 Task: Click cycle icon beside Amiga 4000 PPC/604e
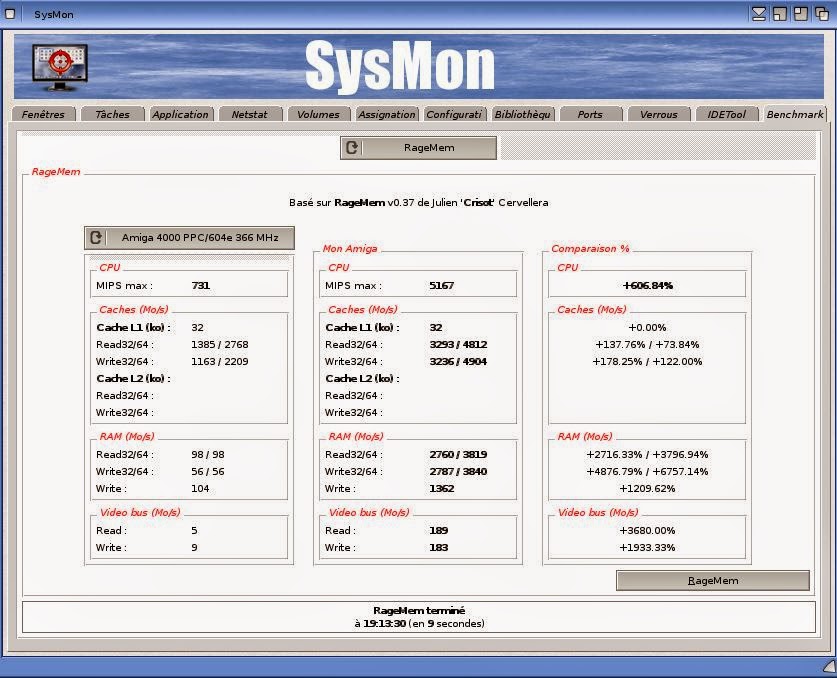pos(96,238)
